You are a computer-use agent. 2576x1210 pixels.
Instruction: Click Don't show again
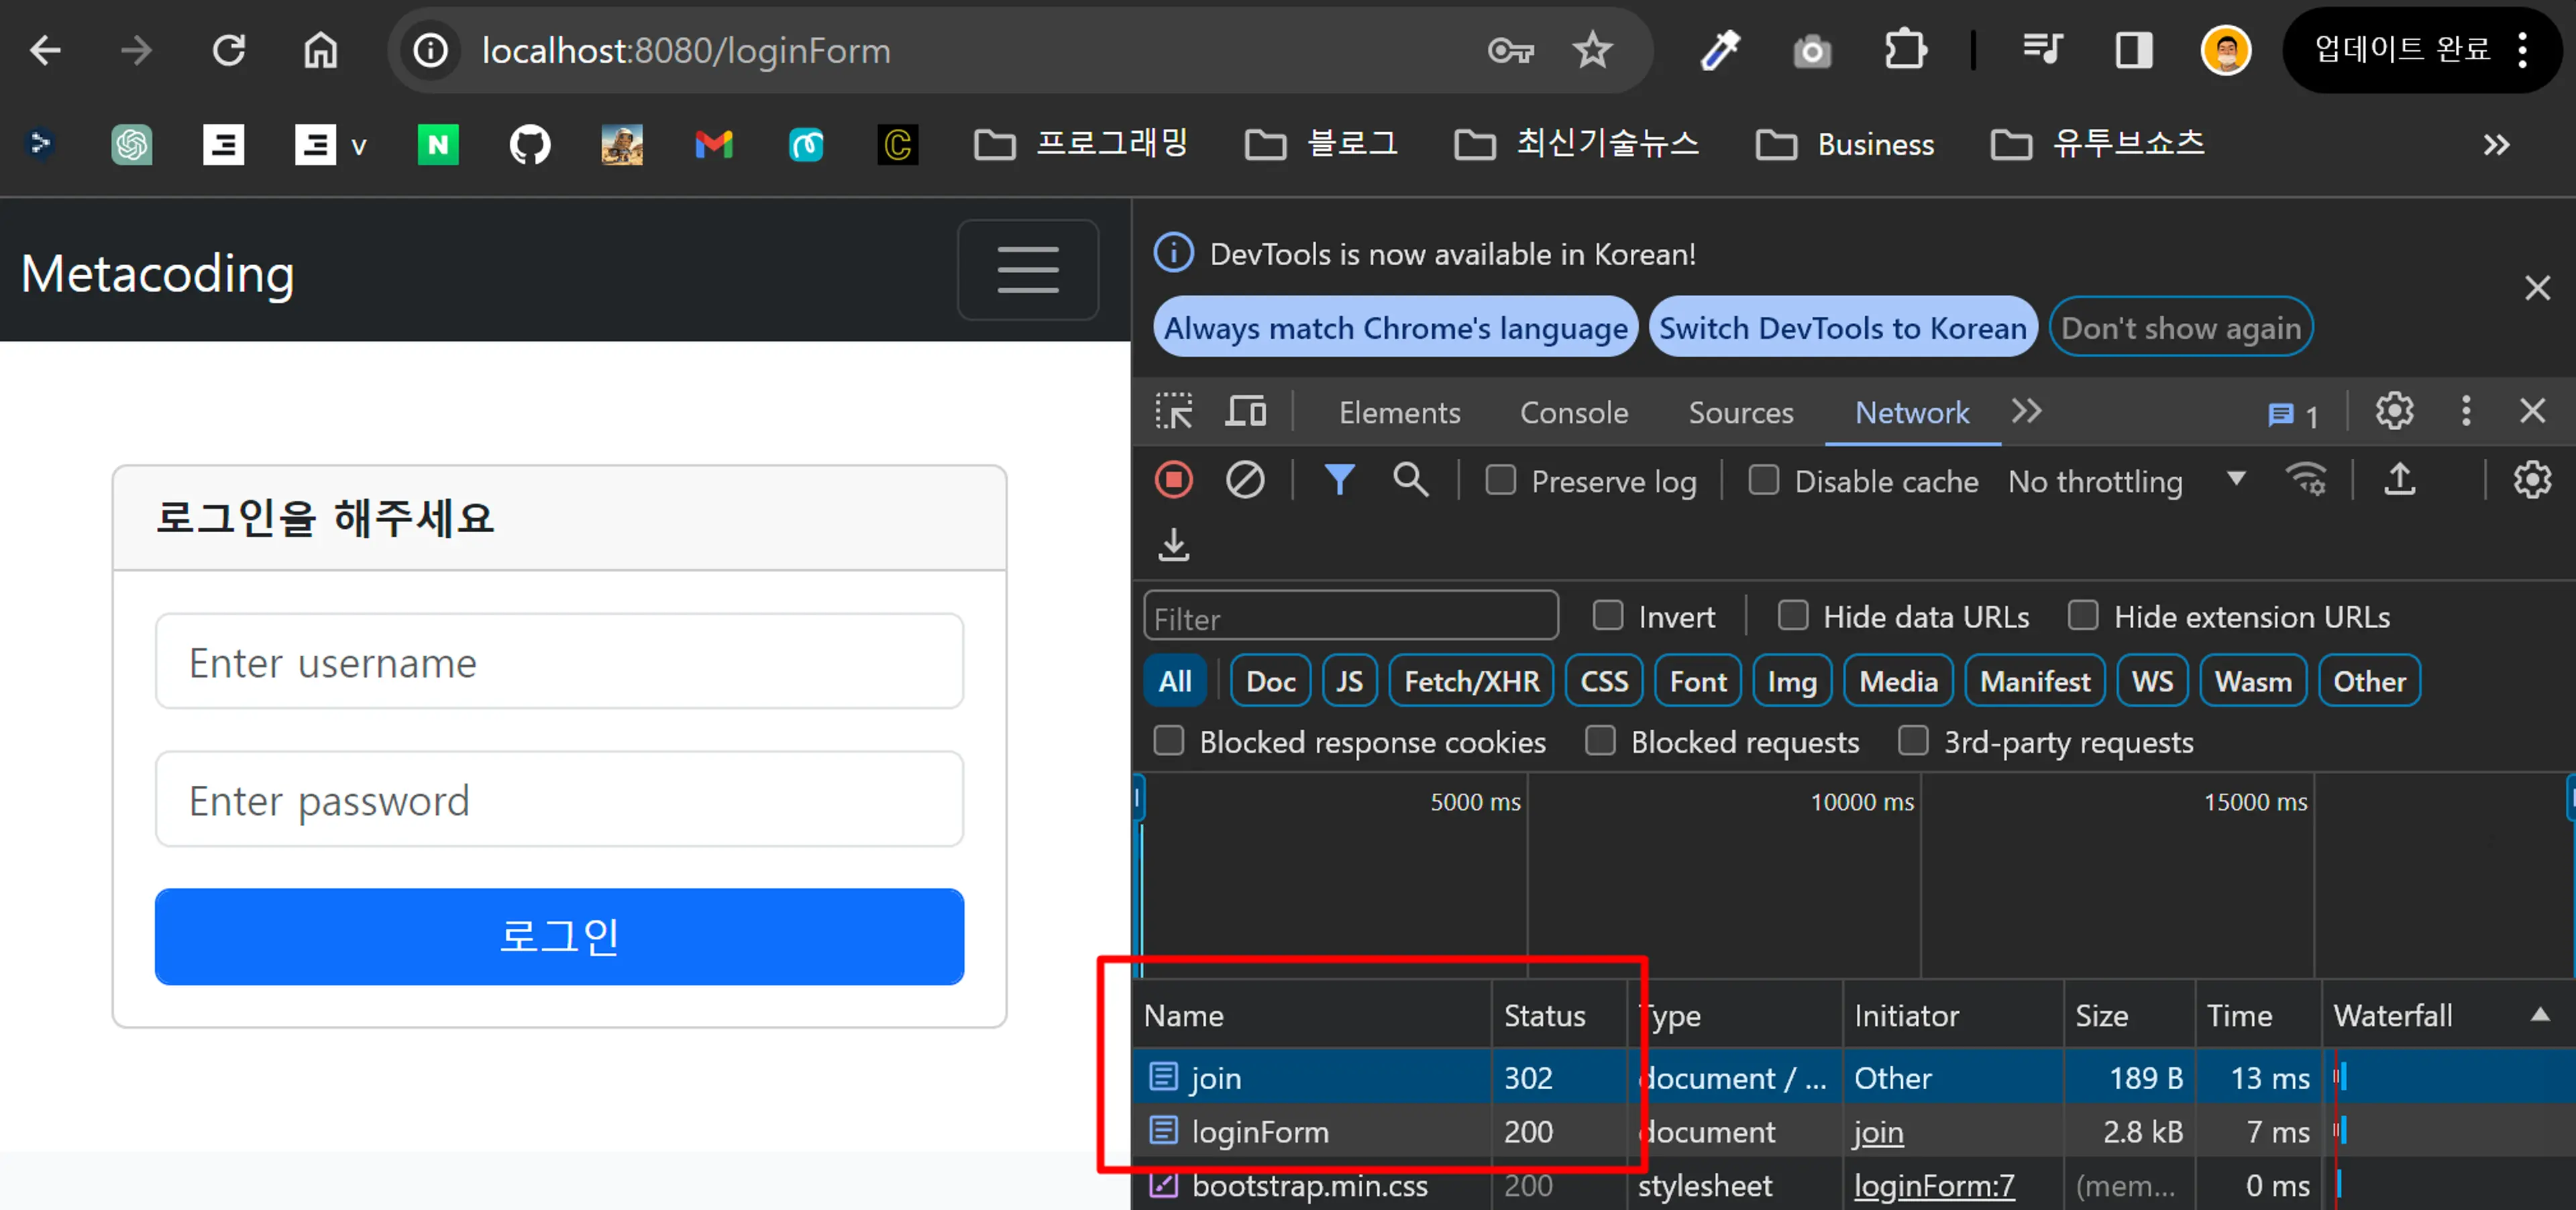[2181, 327]
